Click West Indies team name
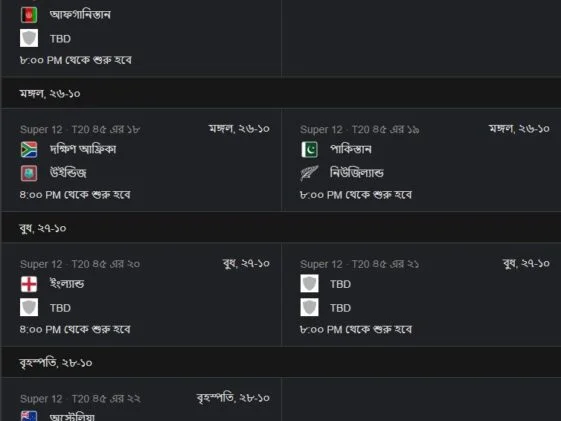Viewport: 561px width, 421px height. tap(68, 173)
